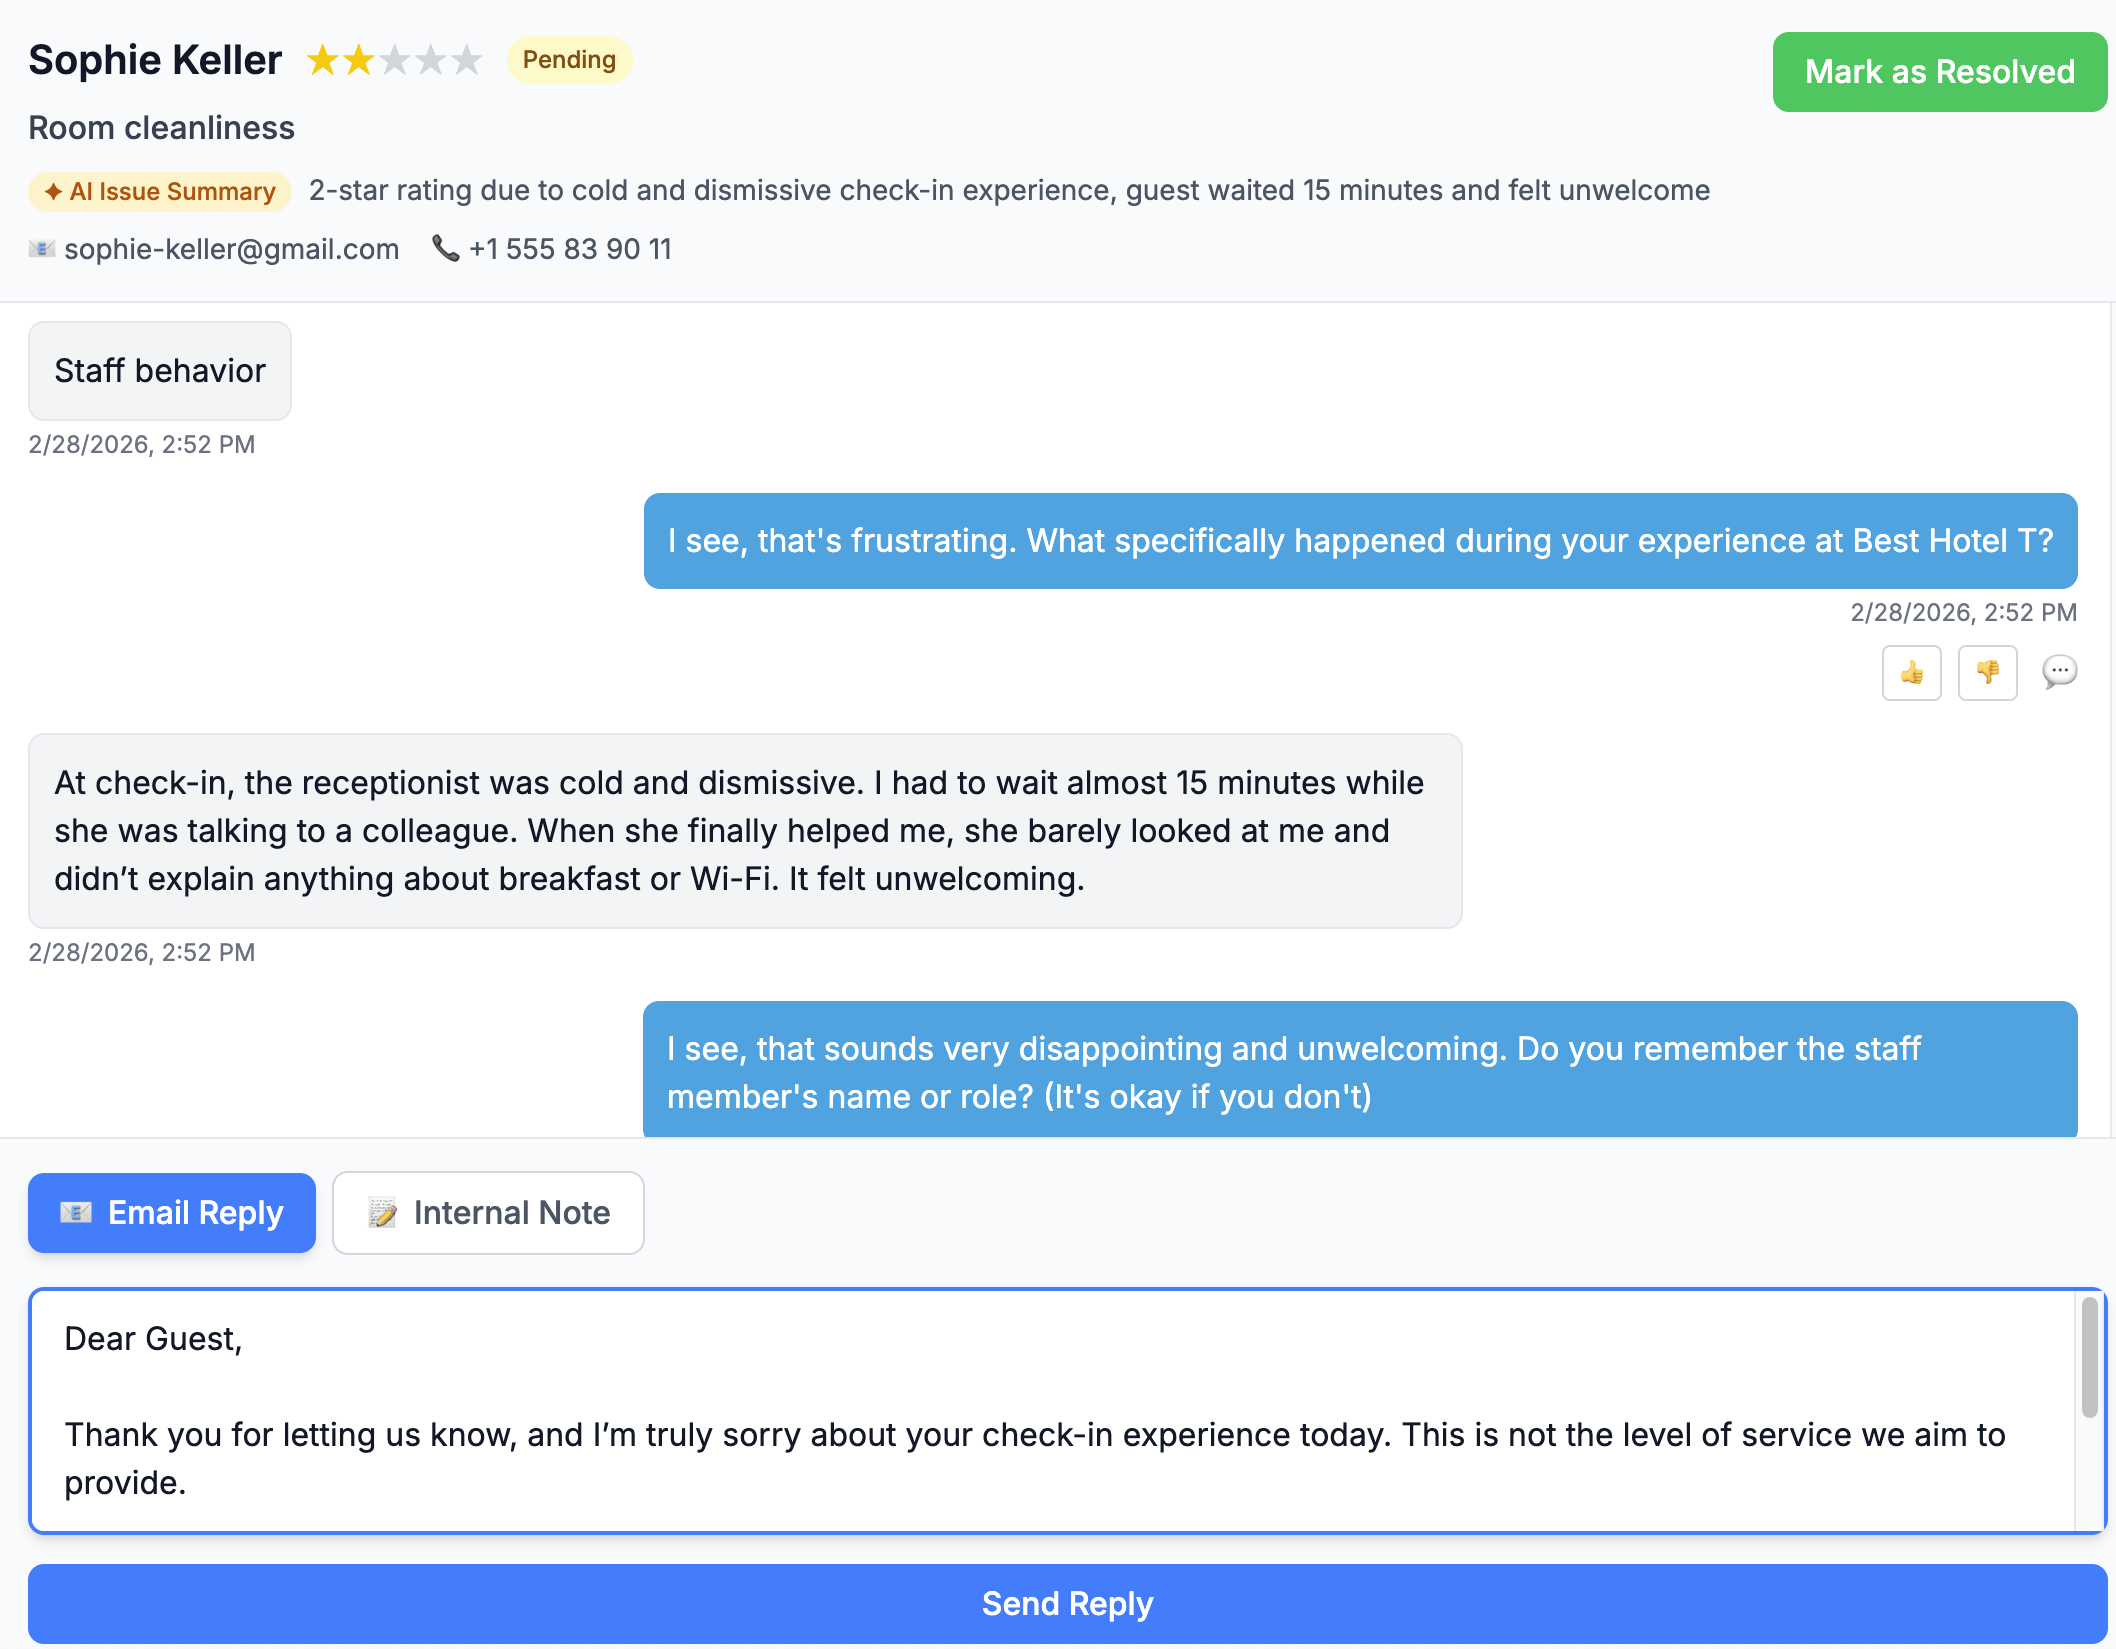Switch to the Internal Note tab
Screen dimensions: 2116x1649
[x=488, y=1213]
